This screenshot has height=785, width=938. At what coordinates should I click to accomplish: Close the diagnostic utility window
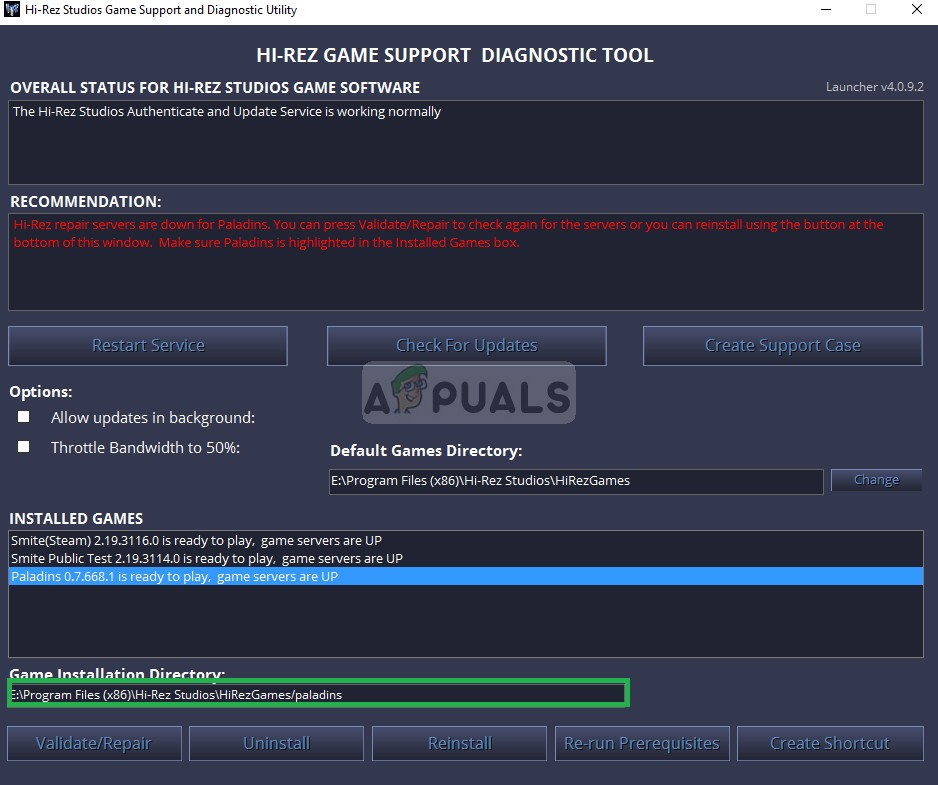point(916,10)
